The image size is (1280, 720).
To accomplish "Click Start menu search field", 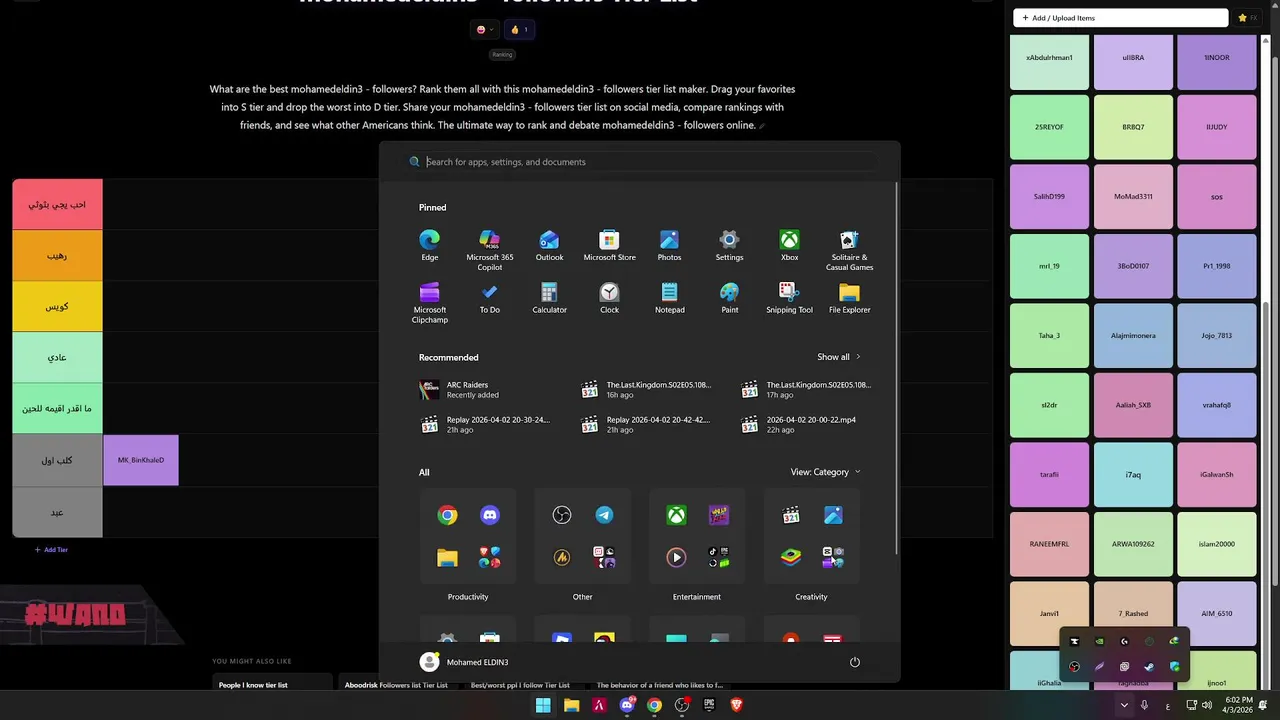I will [640, 162].
